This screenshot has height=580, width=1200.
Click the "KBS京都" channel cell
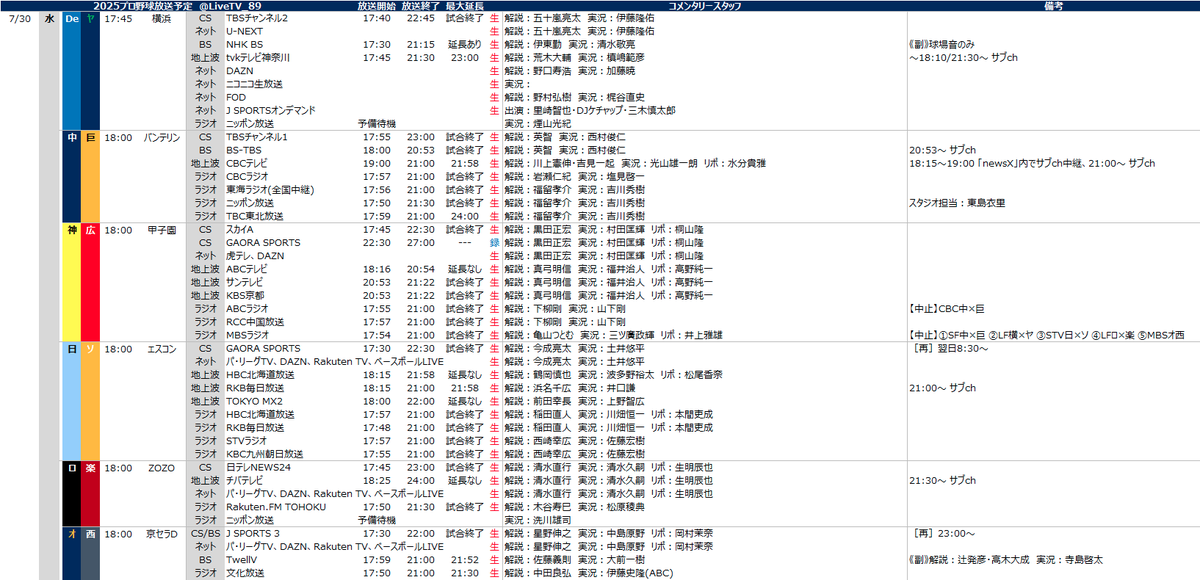click(x=243, y=296)
